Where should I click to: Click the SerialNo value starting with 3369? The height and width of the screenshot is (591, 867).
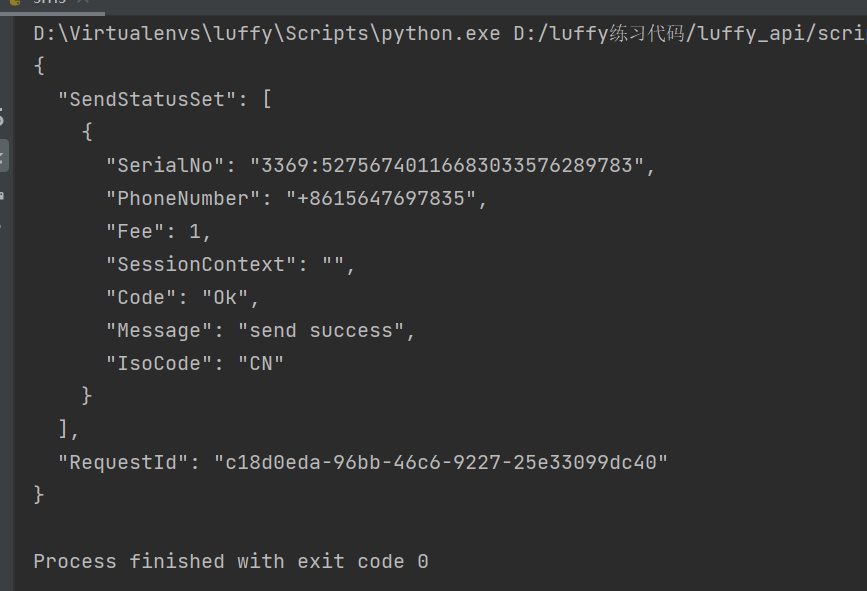[447, 165]
